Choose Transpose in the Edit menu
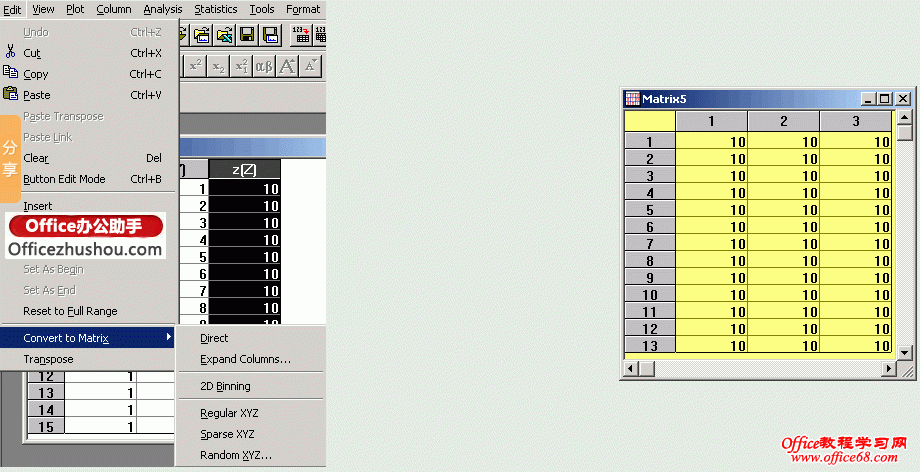The image size is (920, 472). (x=88, y=359)
